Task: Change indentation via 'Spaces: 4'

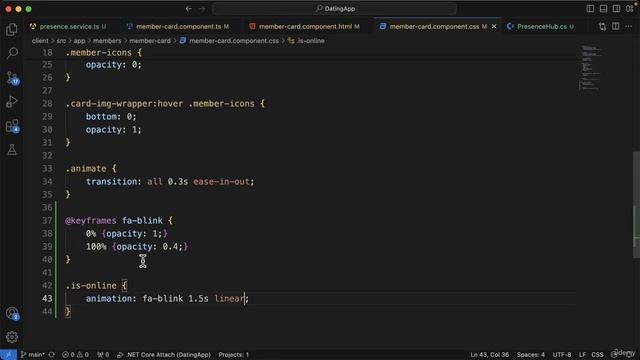Action: pyautogui.click(x=531, y=355)
